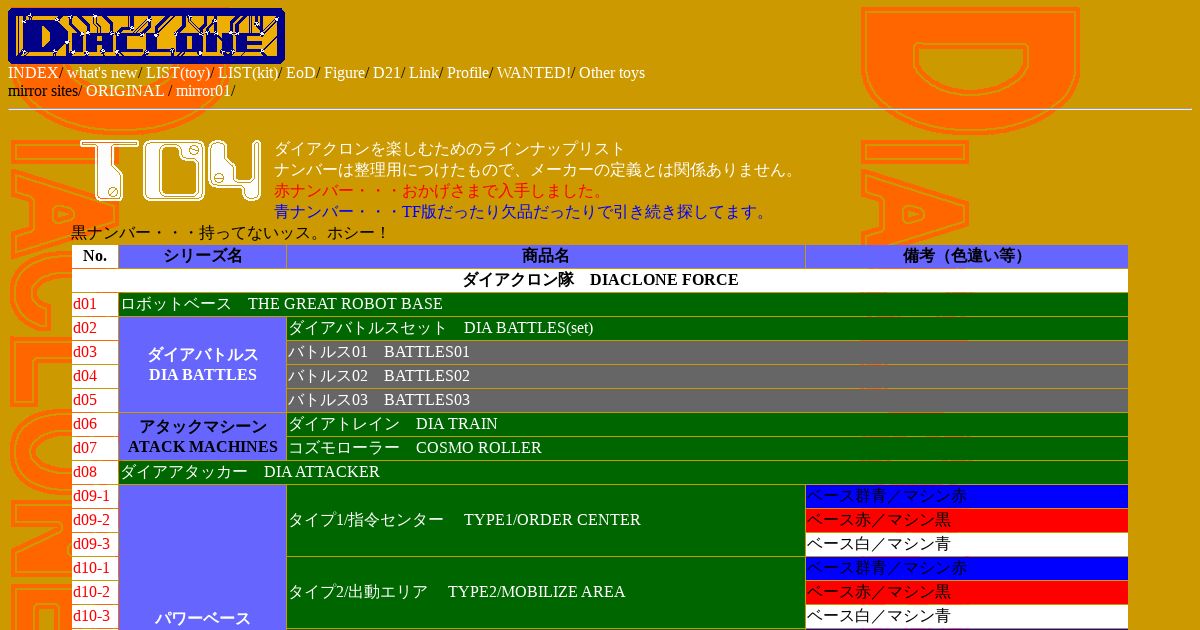Open the Profile link

coord(468,73)
